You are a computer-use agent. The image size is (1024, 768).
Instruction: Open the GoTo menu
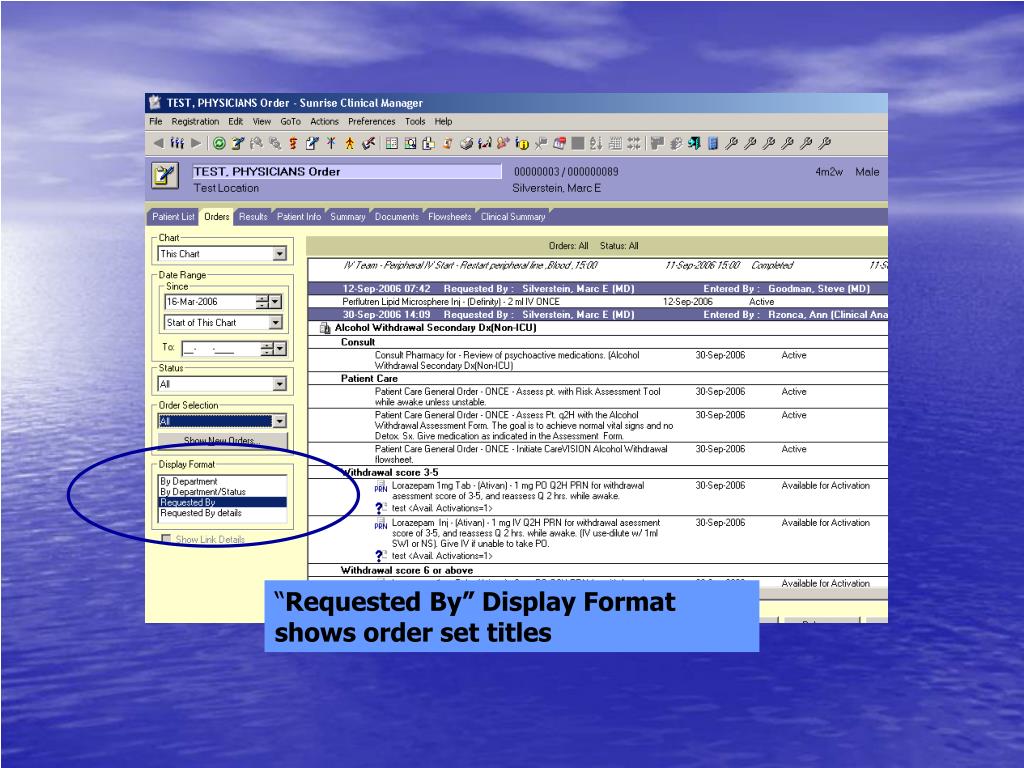(x=291, y=121)
